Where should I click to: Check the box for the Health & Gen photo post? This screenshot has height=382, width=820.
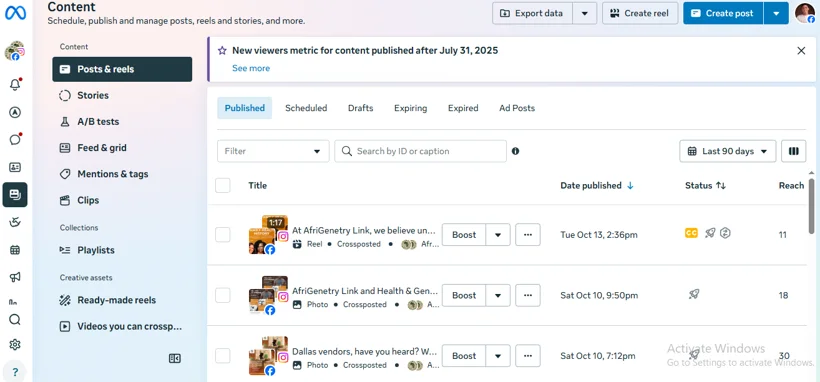point(223,295)
